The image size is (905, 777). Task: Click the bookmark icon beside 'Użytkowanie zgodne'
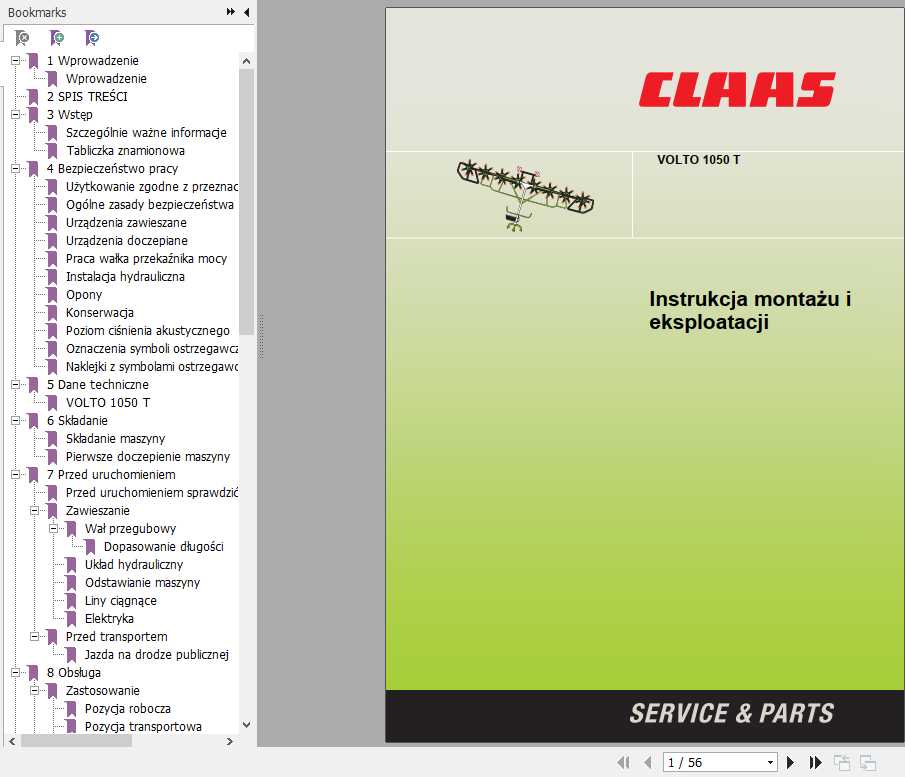(52, 186)
